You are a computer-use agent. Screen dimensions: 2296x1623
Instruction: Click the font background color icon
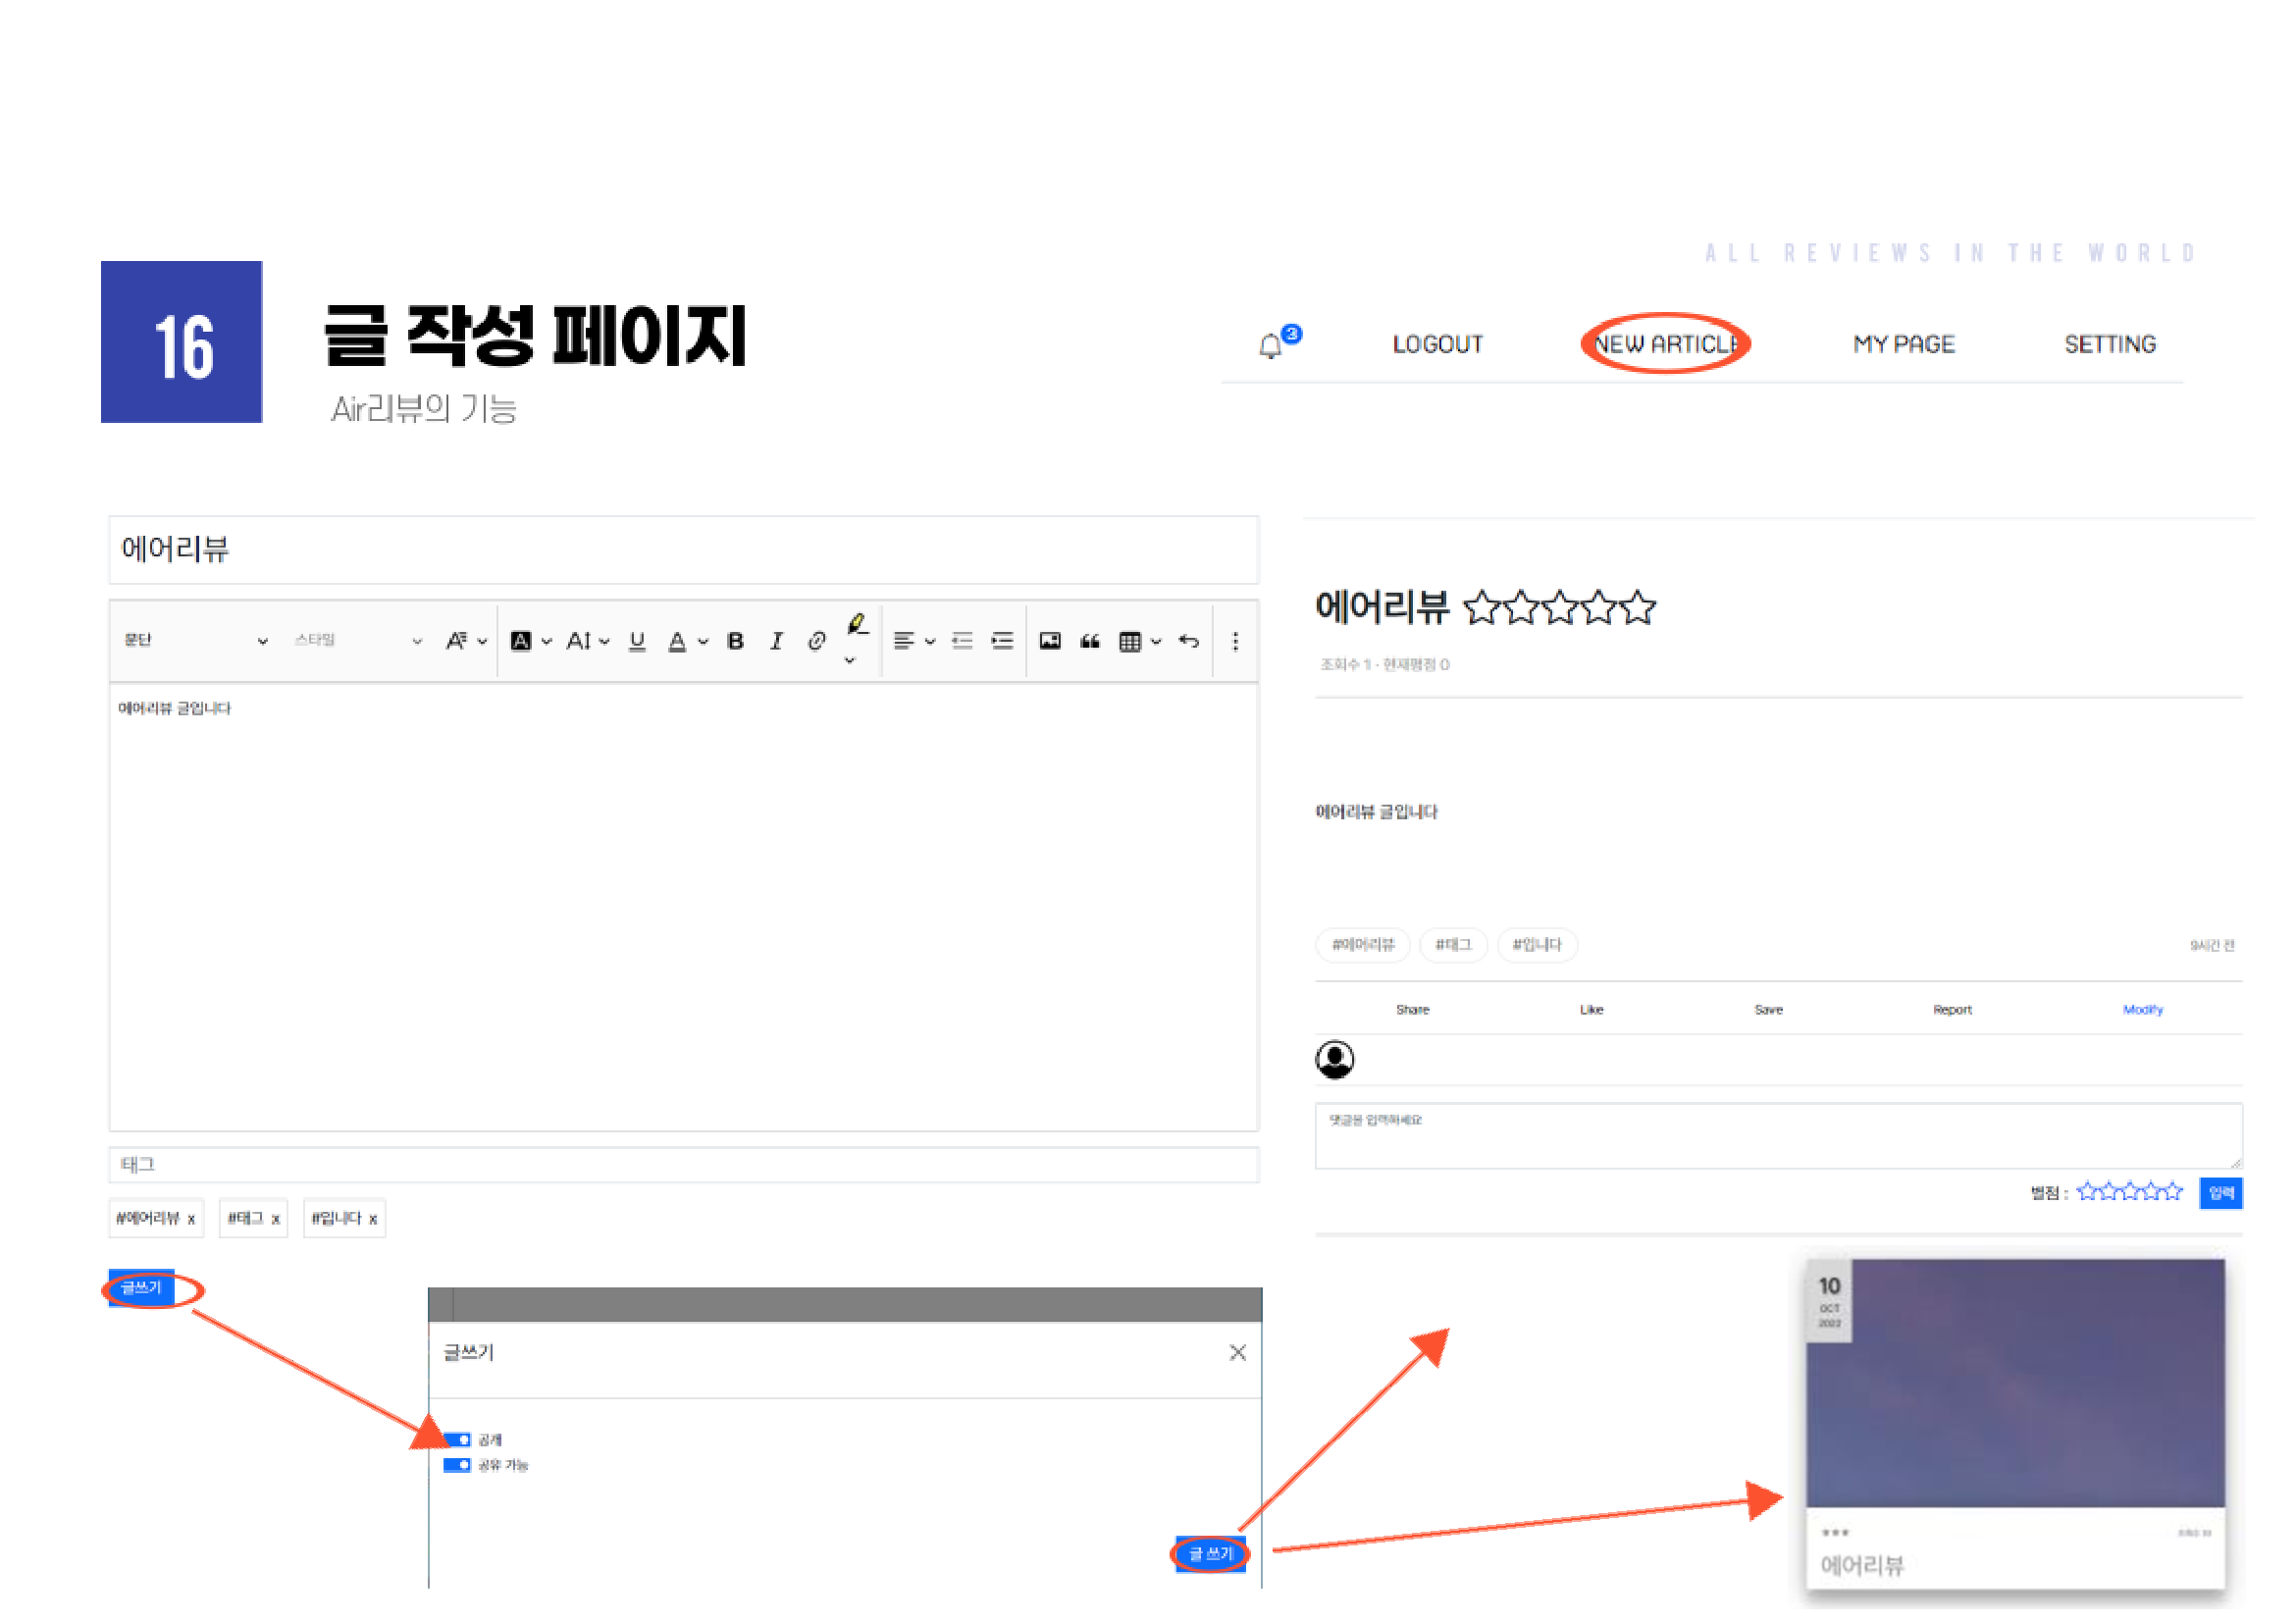tap(521, 642)
